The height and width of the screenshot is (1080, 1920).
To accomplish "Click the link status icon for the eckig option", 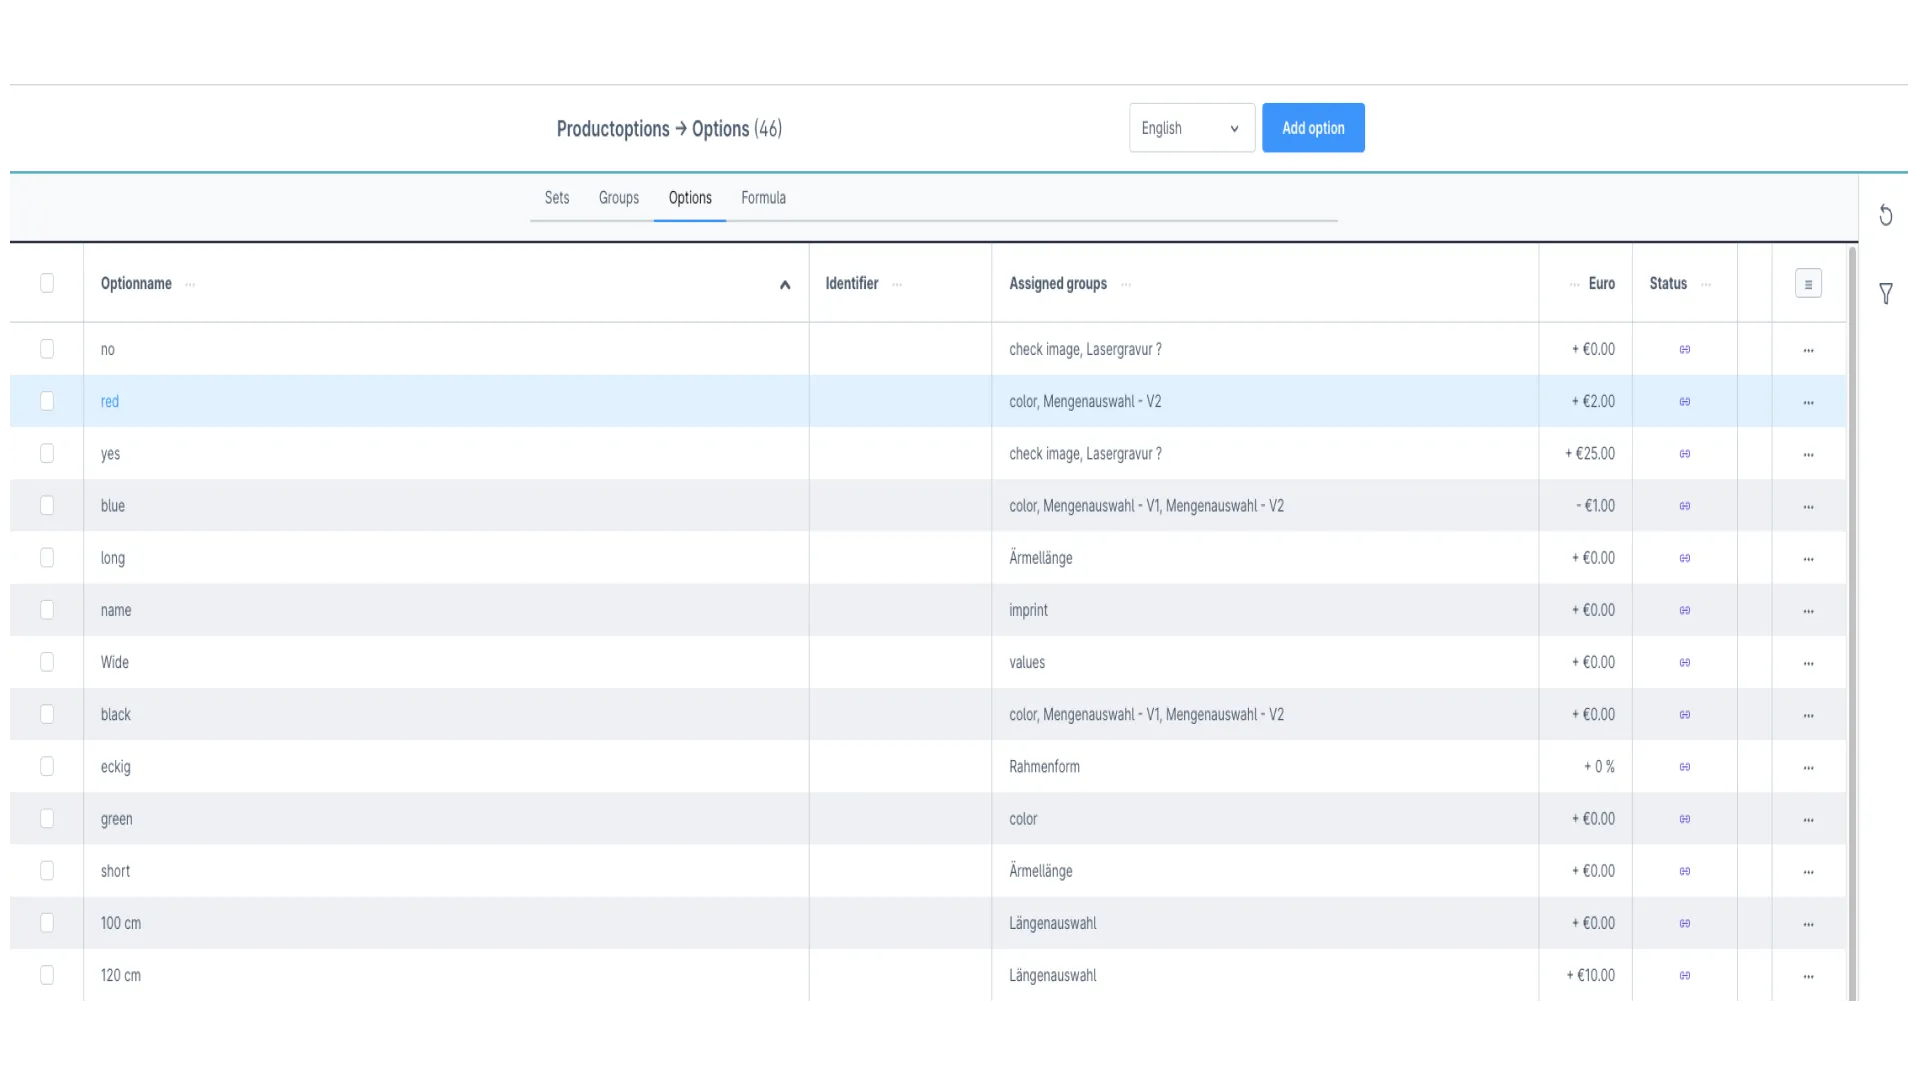I will click(x=1684, y=767).
